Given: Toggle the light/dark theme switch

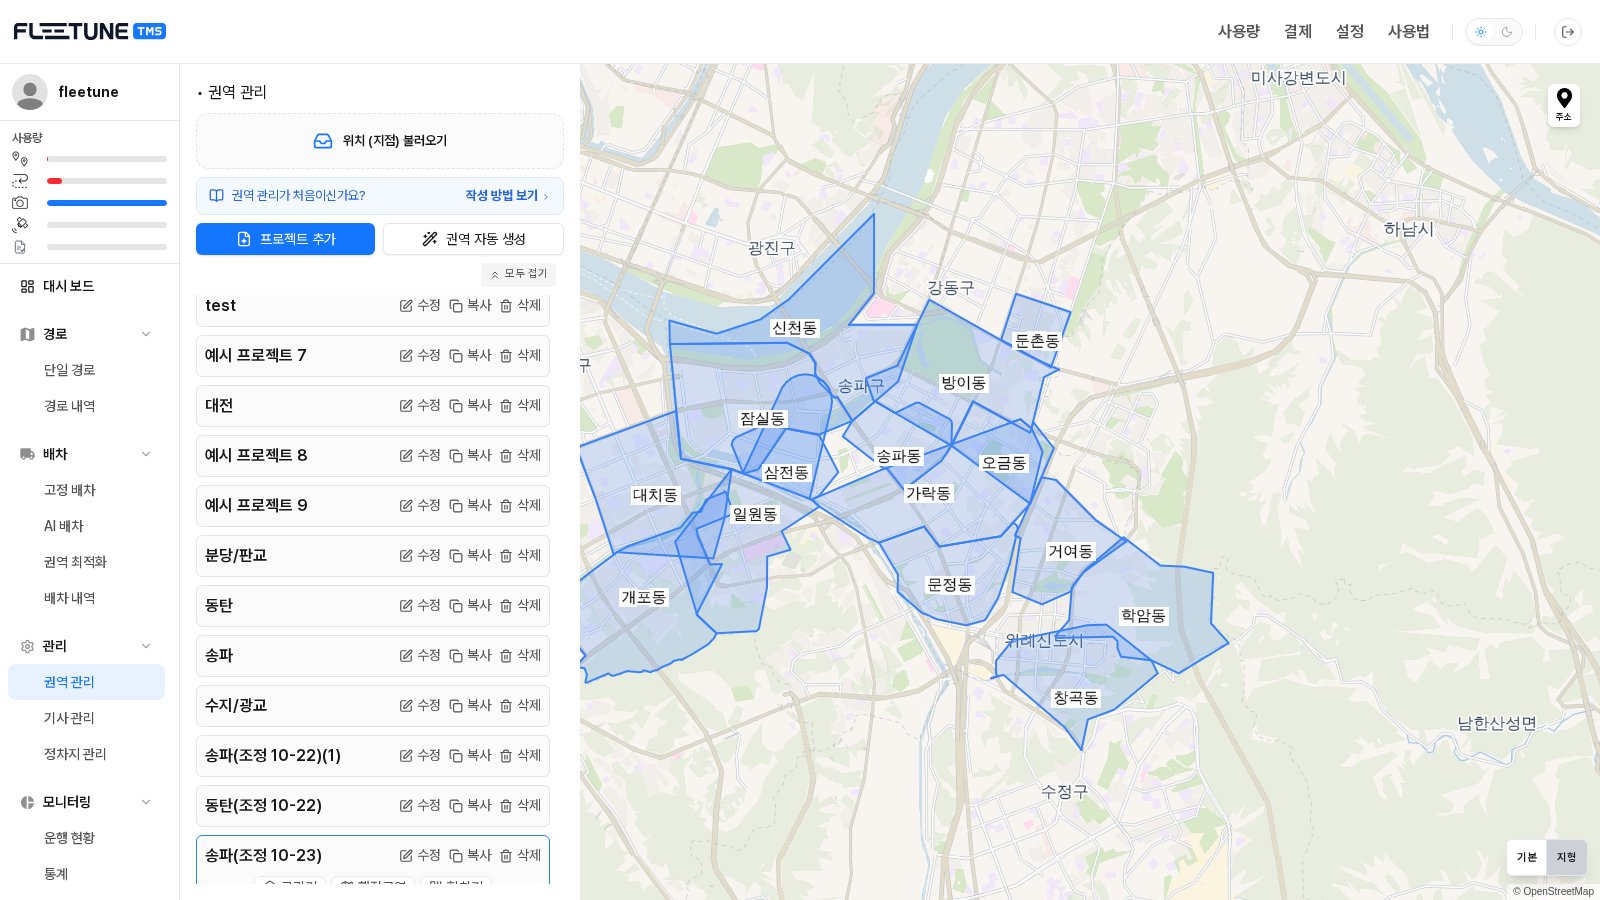Looking at the screenshot, I should tap(1494, 32).
